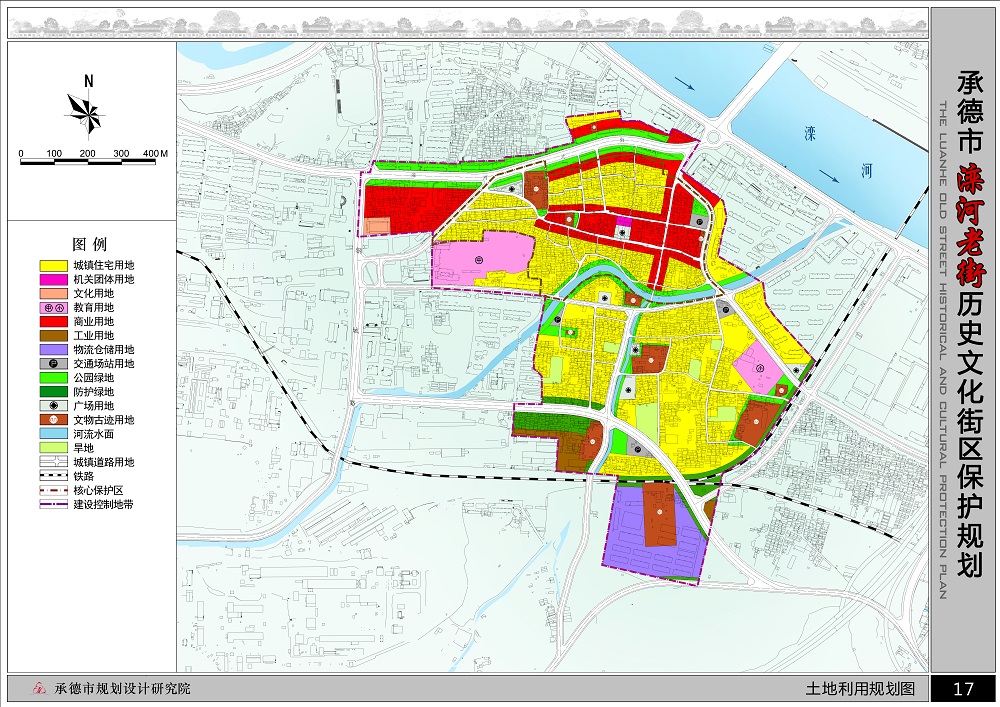Click the plaza symbol swatch for 广场用地
The image size is (1000, 707).
click(54, 405)
